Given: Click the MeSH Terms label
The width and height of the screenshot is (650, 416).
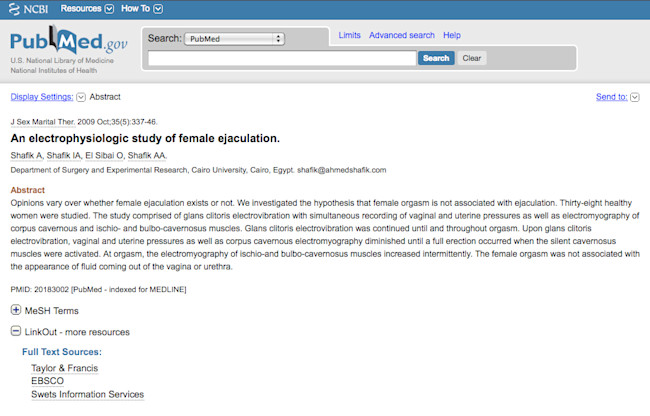Looking at the screenshot, I should 51,311.
